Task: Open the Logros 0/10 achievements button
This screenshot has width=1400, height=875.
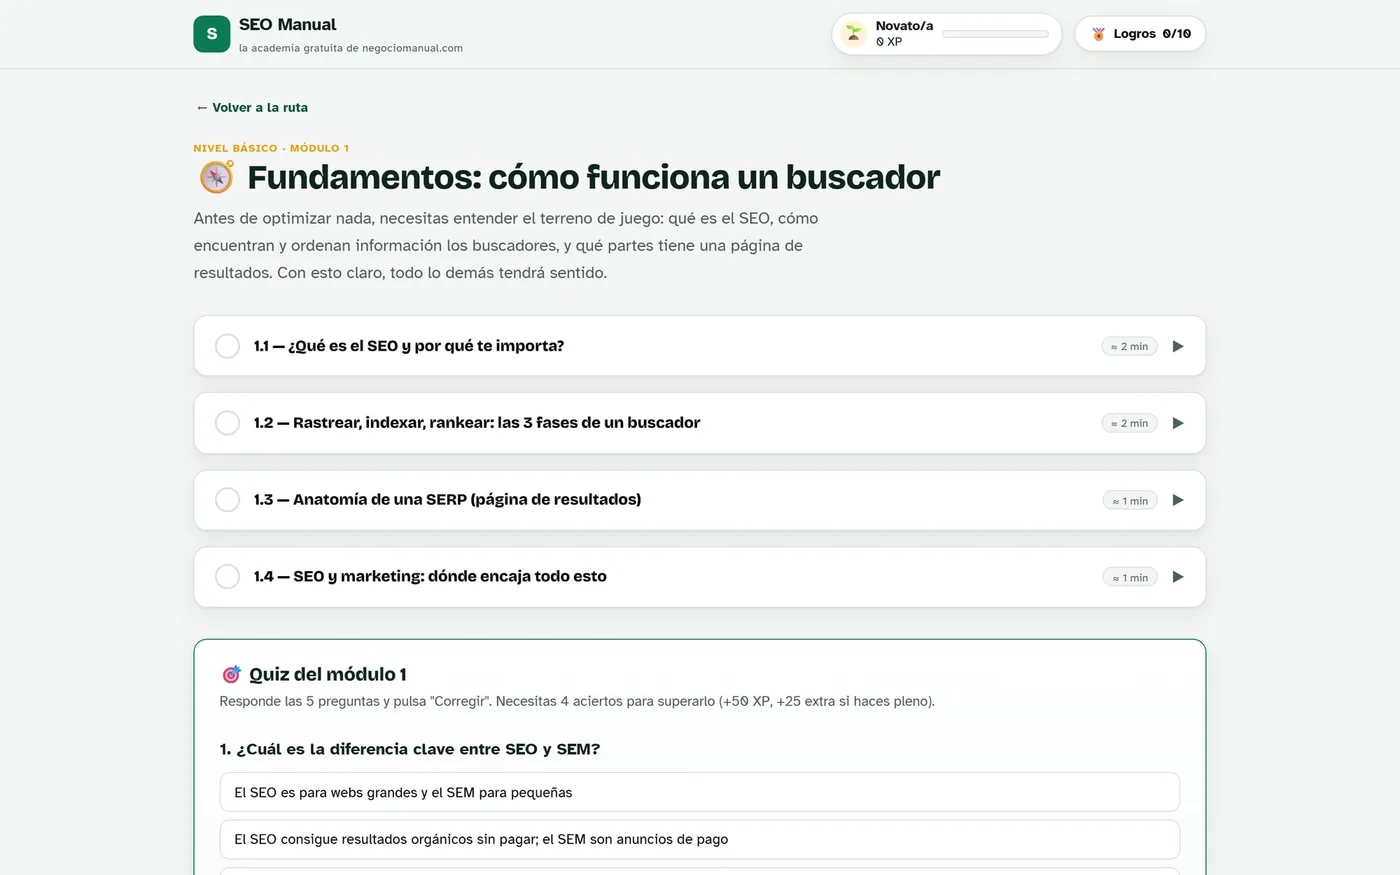Action: coord(1140,34)
